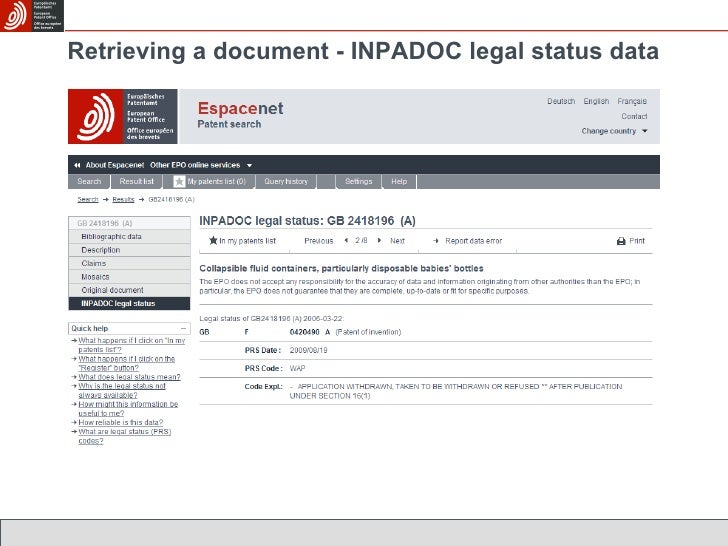Click the Code Expl. APPLICATION WITHDRAWN text
Screen dimensions: 728x546
pyautogui.click(x=456, y=391)
